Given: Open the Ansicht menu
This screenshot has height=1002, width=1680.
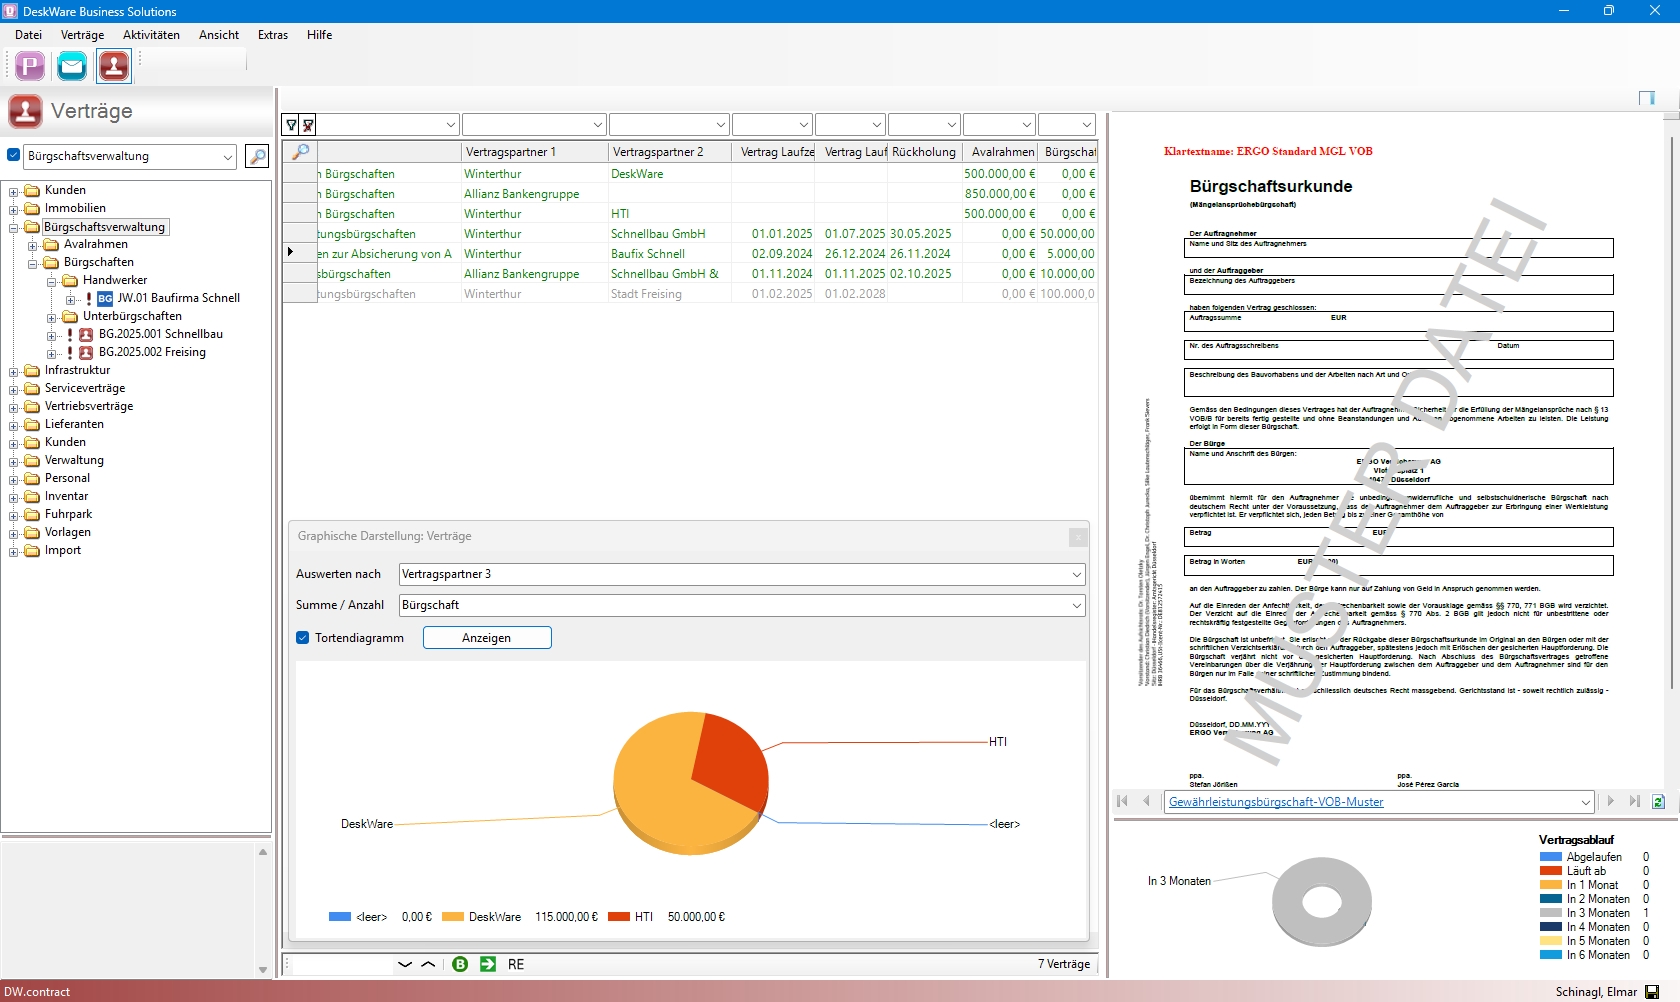Looking at the screenshot, I should tap(219, 35).
